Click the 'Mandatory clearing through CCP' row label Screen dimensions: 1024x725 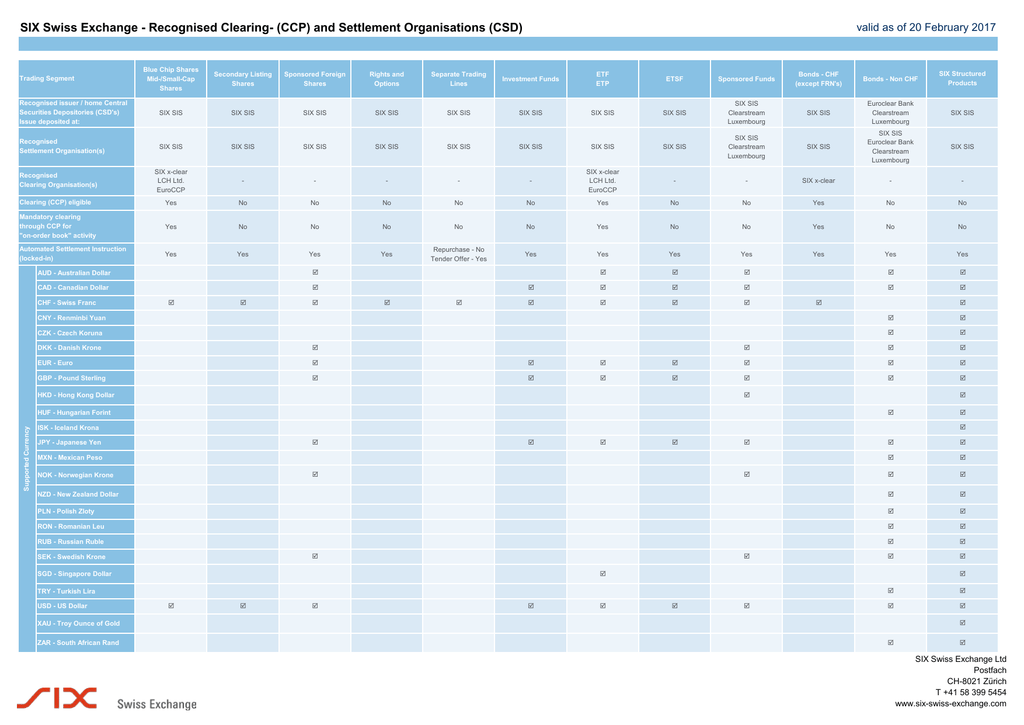tap(76, 226)
